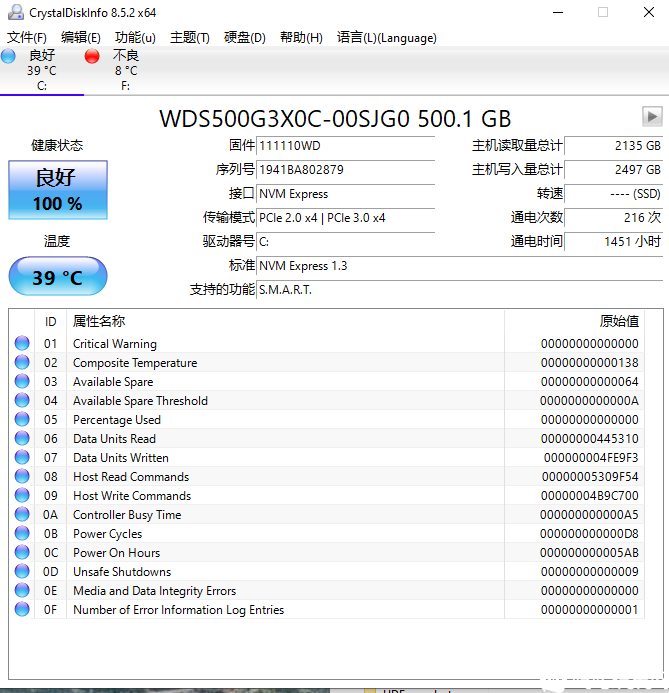Click the 原始值 column header
Viewport: 669px width, 693px height.
[x=574, y=321]
